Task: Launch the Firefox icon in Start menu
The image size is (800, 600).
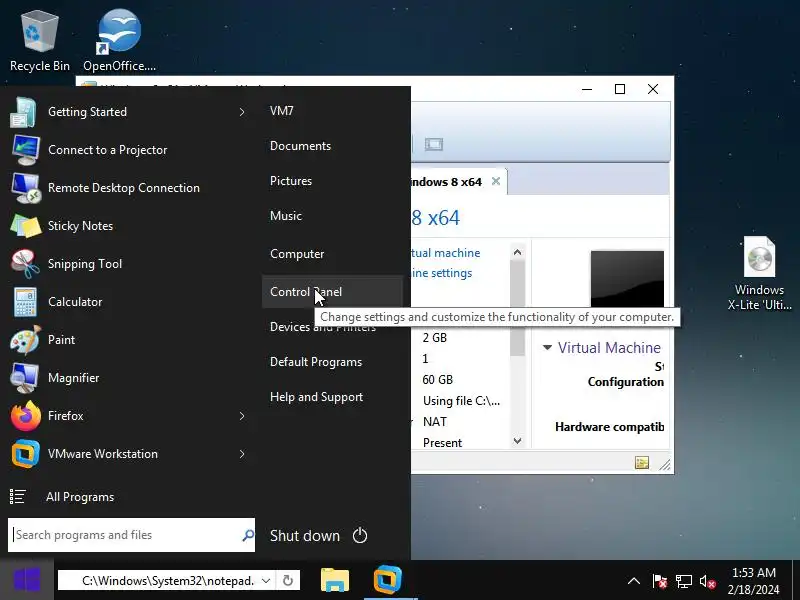Action: [26, 416]
